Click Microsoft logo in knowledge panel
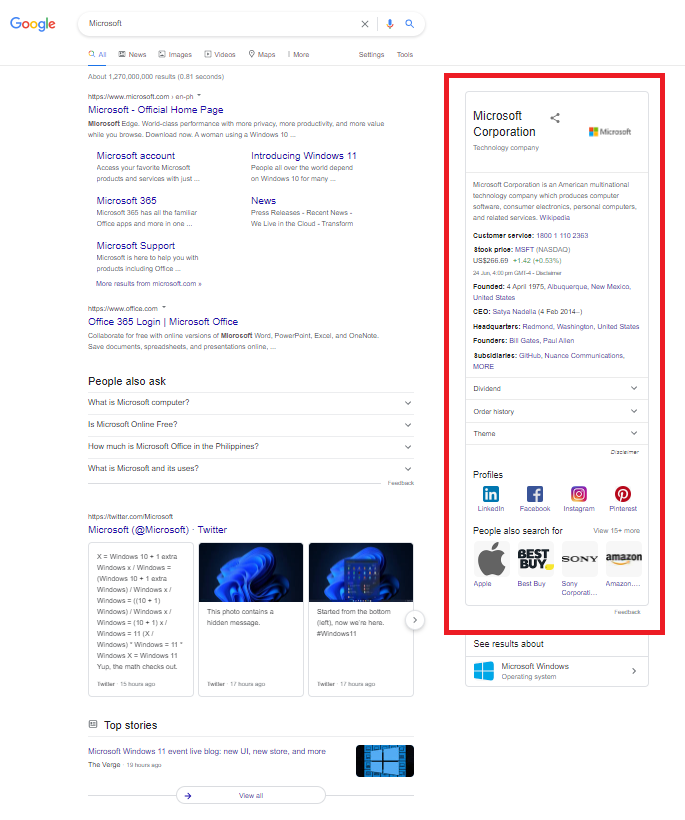Image resolution: width=685 pixels, height=820 pixels. [610, 132]
